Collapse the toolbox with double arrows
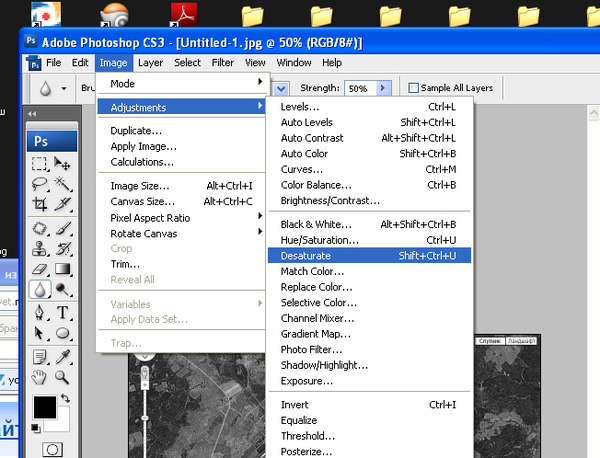 point(32,114)
